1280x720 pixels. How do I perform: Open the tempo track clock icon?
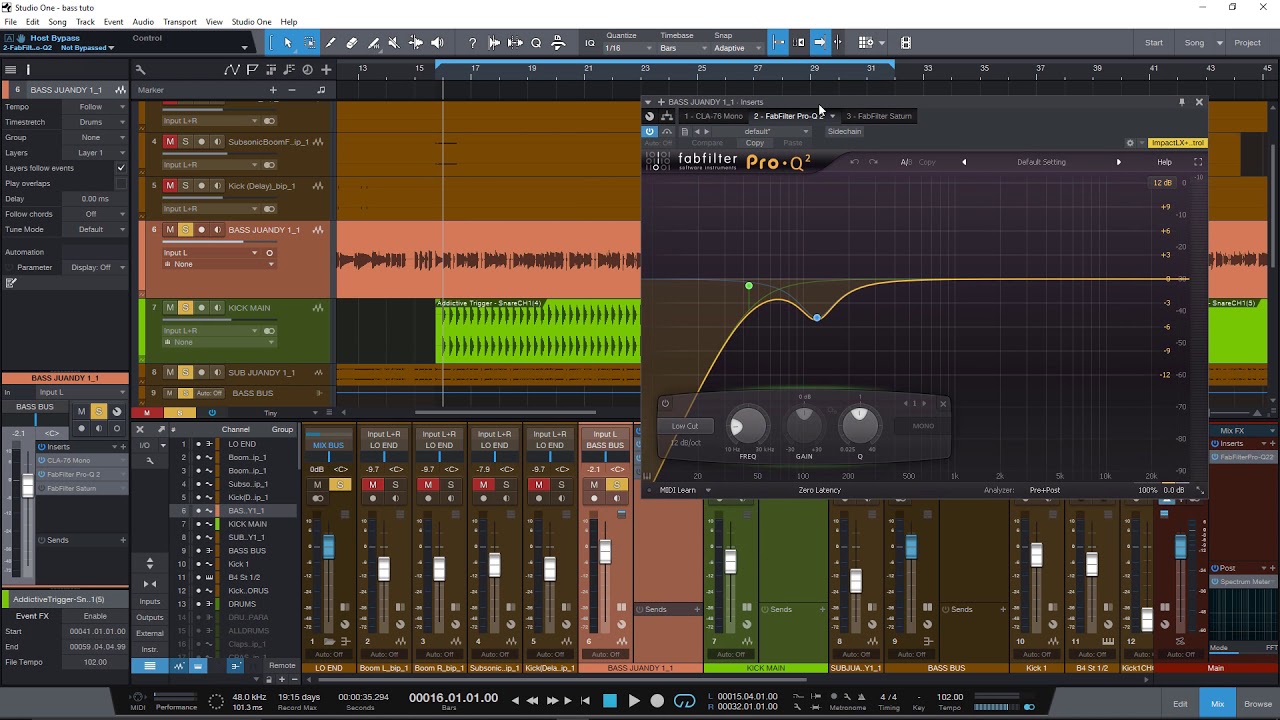coord(307,70)
